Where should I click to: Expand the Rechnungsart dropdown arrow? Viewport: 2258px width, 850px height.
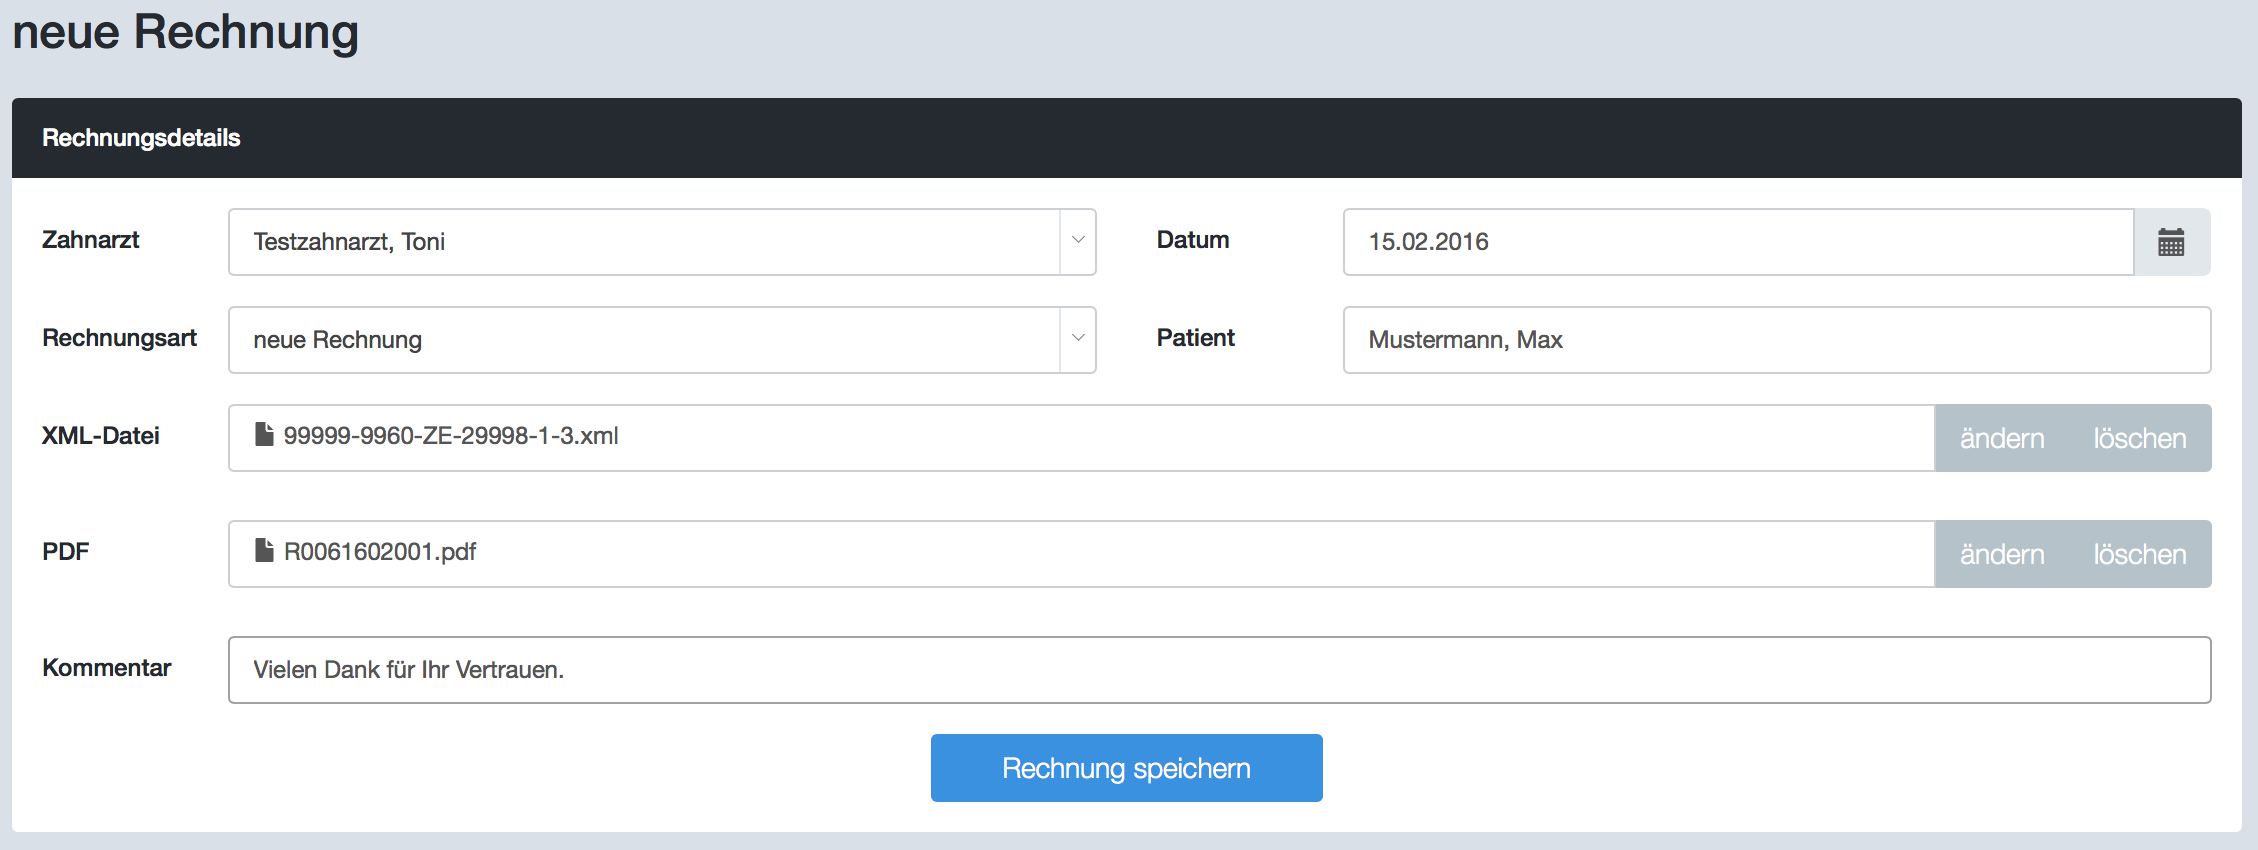point(1078,339)
